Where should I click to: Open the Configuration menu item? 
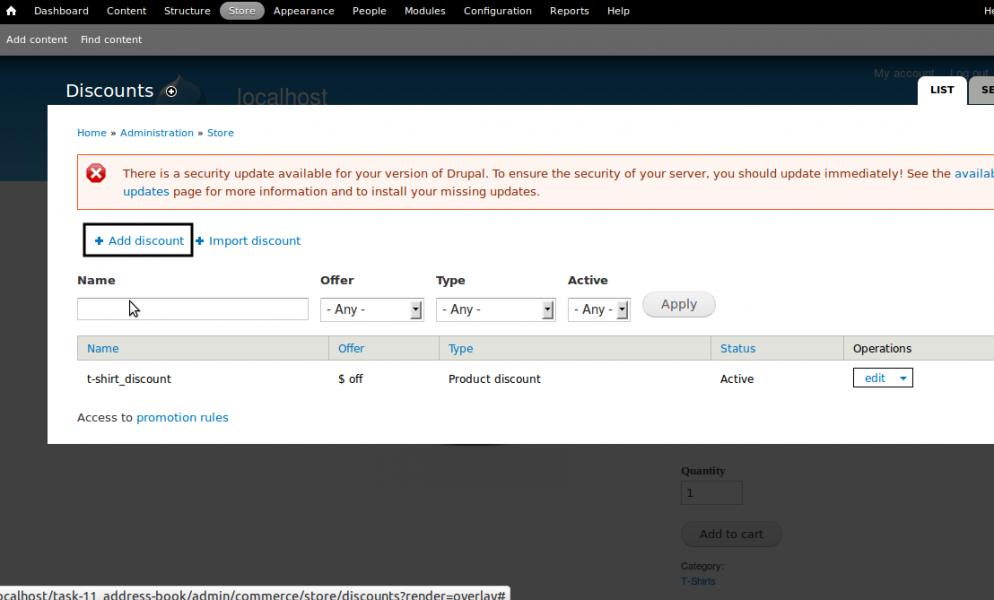click(x=497, y=11)
